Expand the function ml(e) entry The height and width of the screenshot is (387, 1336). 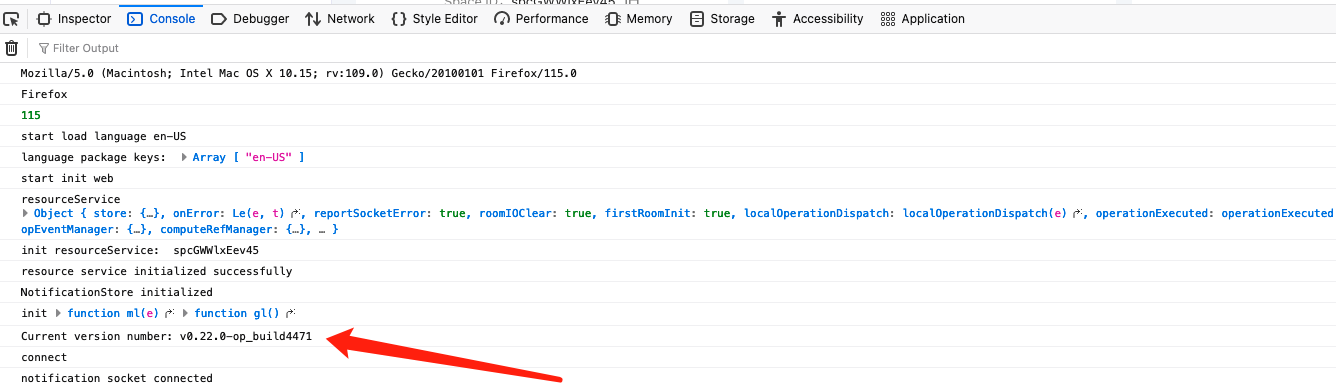click(x=59, y=314)
